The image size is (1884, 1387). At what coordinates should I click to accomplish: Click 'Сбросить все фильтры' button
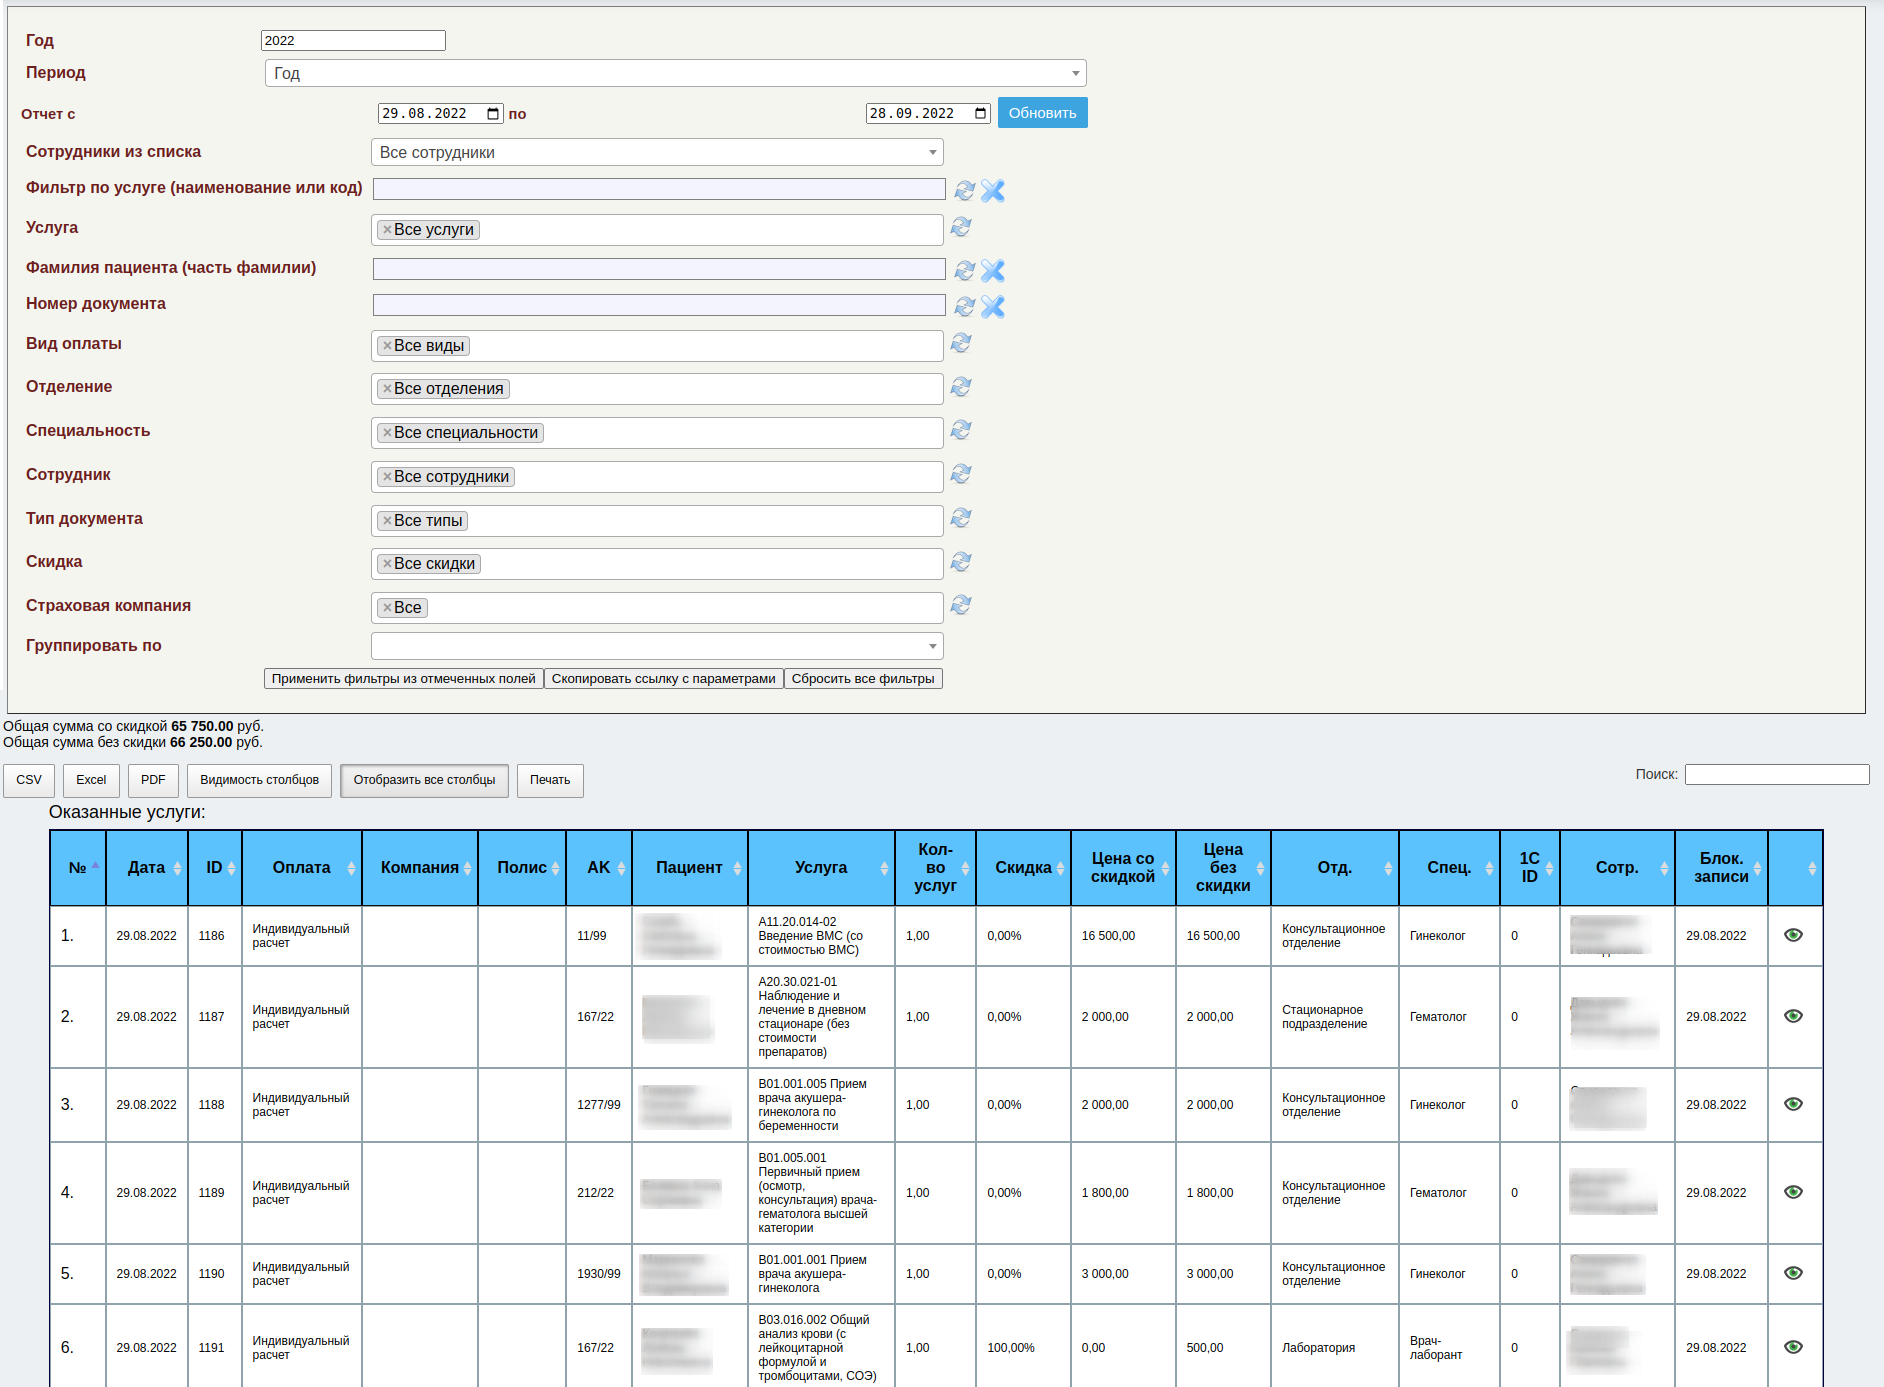click(x=863, y=679)
